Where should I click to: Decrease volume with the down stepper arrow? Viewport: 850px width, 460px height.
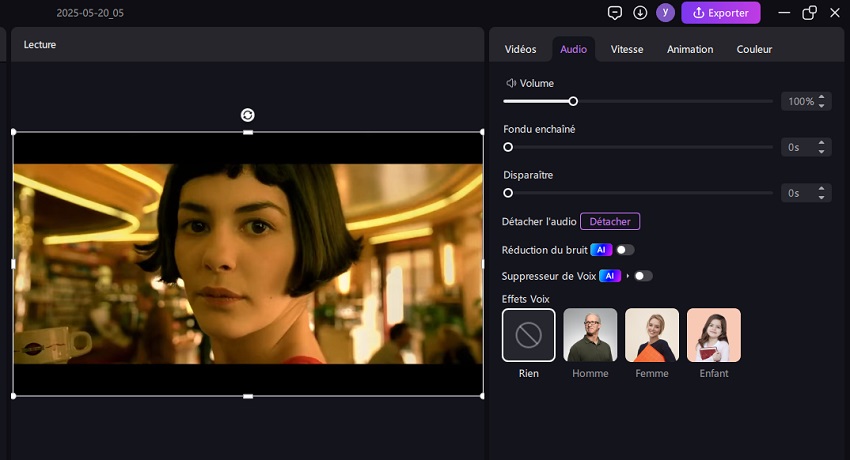(x=822, y=106)
